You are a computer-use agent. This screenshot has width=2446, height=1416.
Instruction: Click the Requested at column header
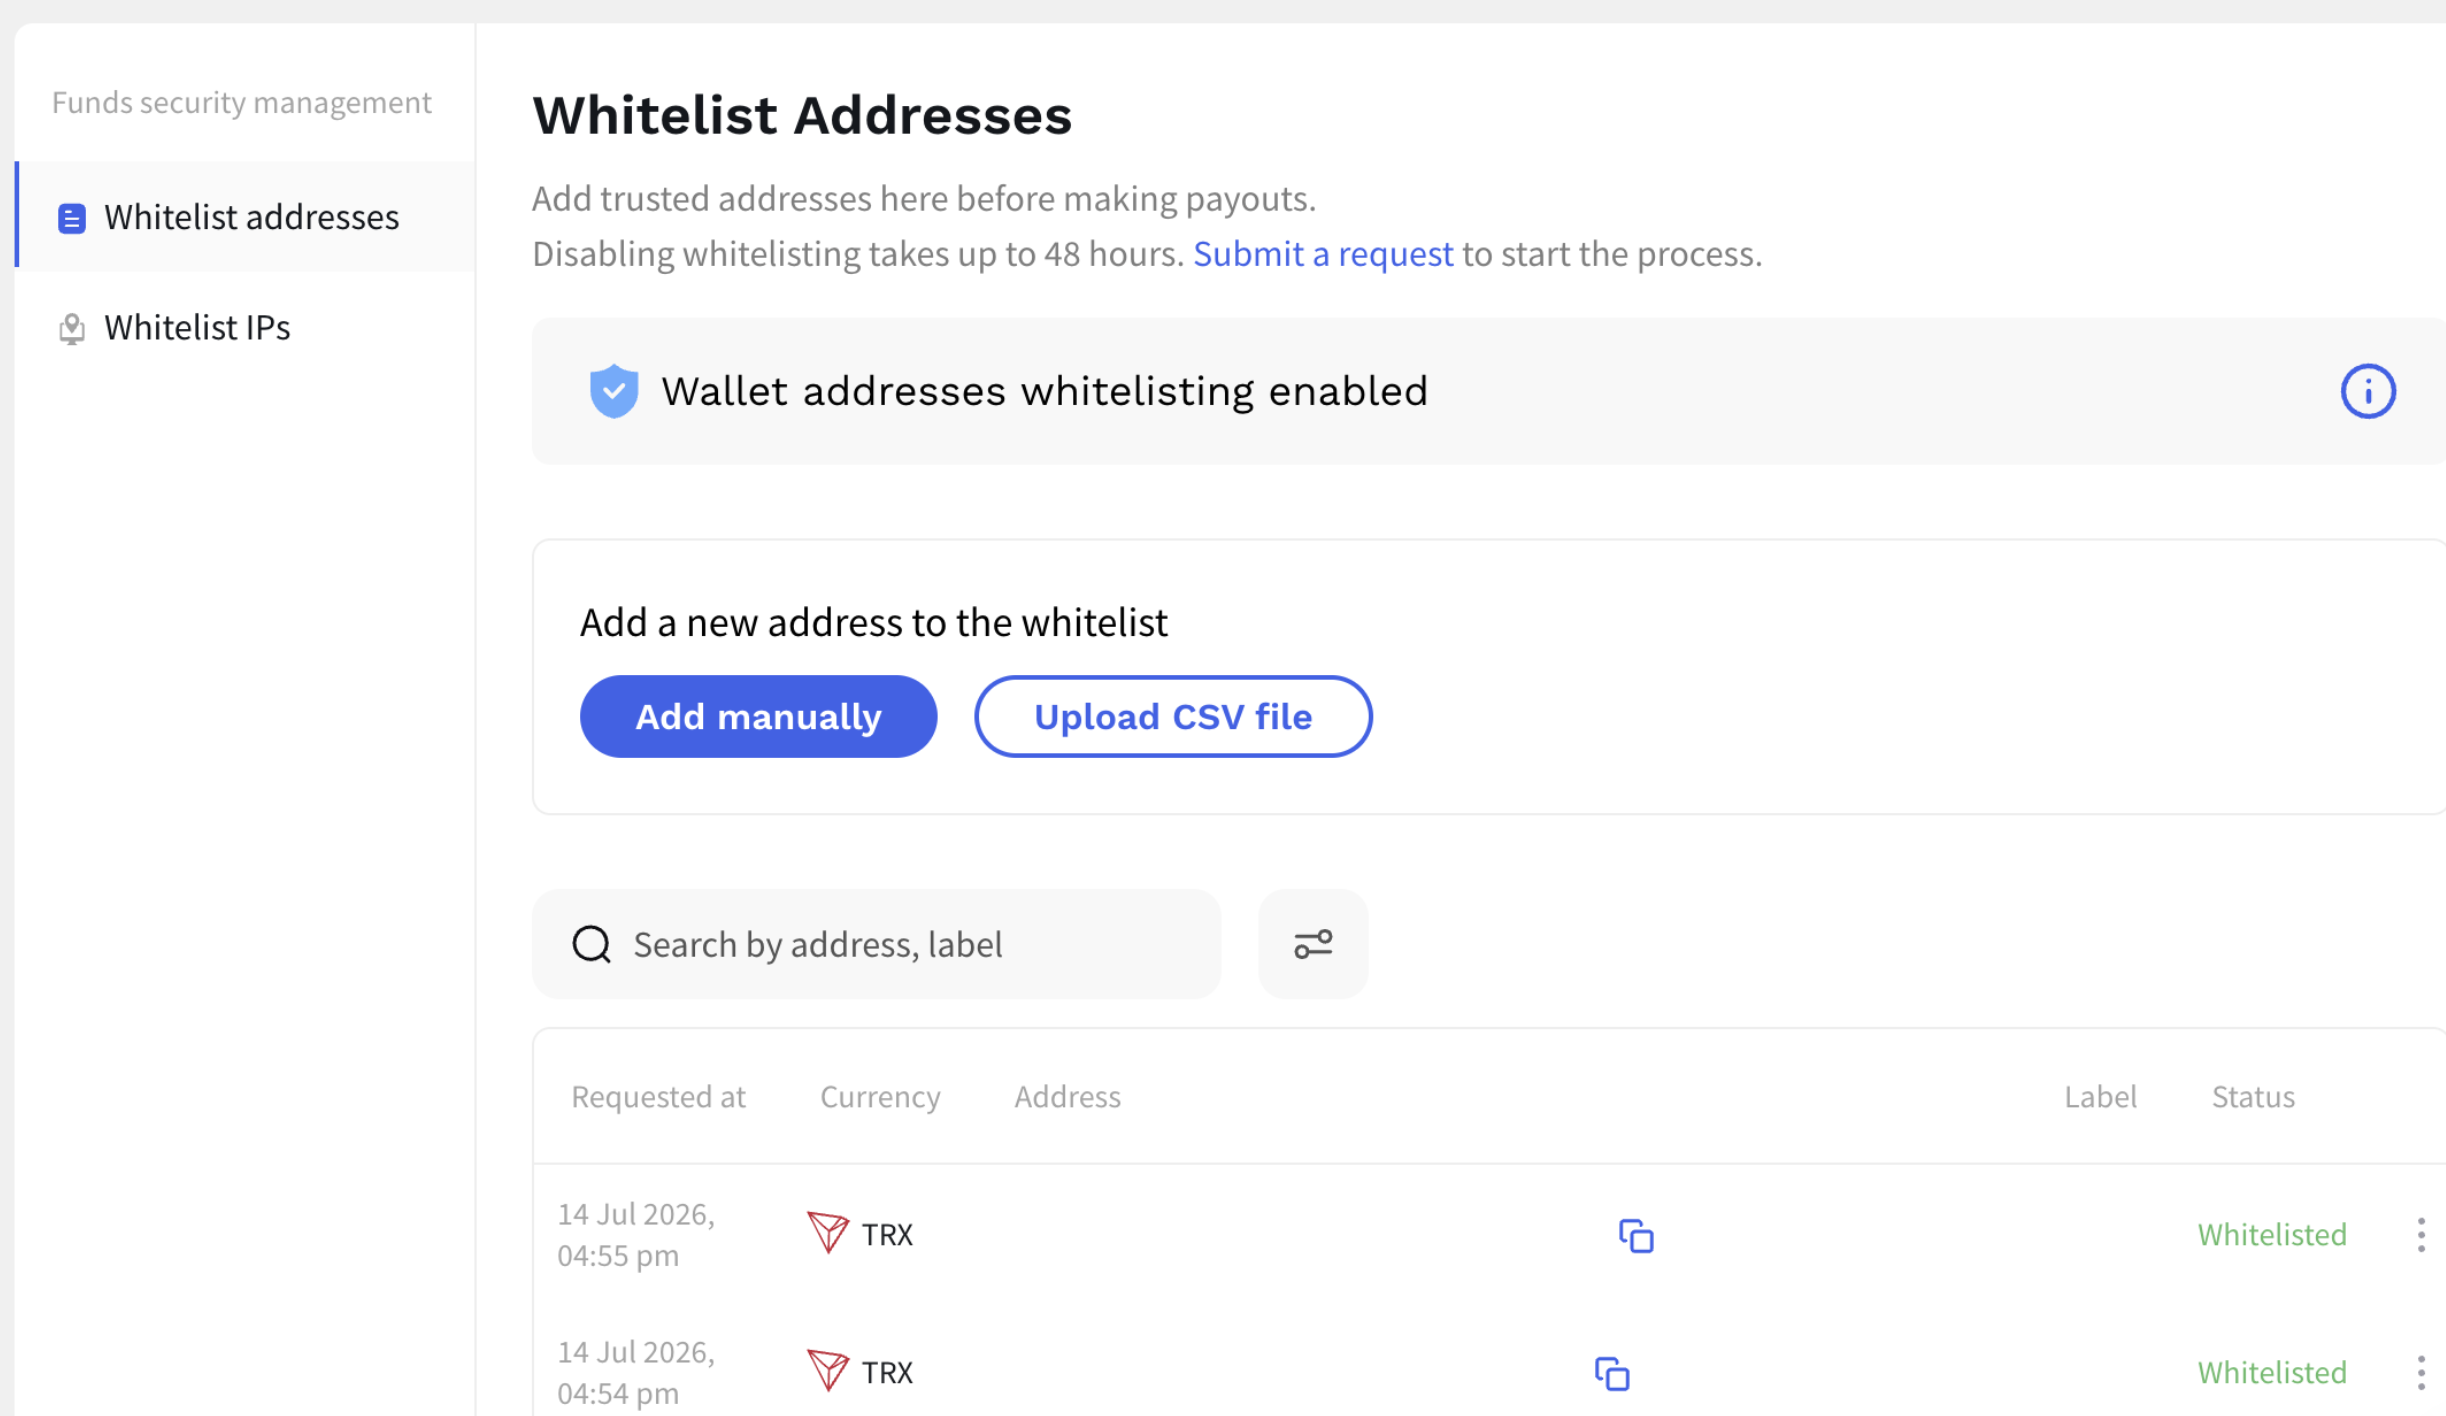coord(658,1097)
